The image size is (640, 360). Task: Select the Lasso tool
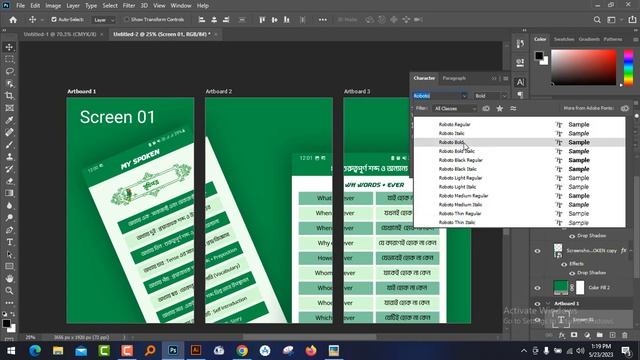point(9,71)
